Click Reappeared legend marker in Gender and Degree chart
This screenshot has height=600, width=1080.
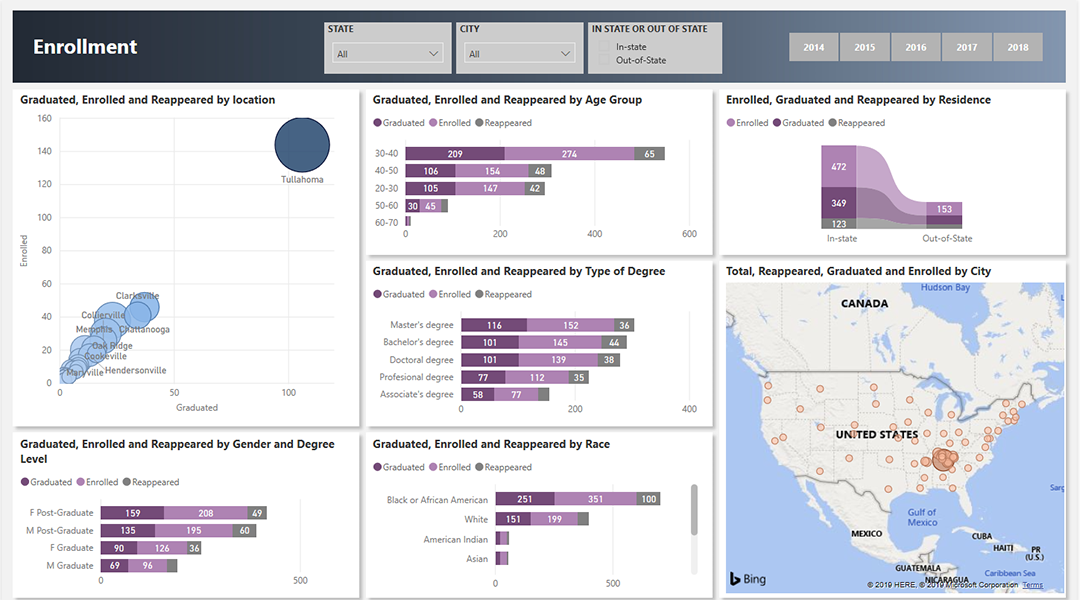coord(127,482)
